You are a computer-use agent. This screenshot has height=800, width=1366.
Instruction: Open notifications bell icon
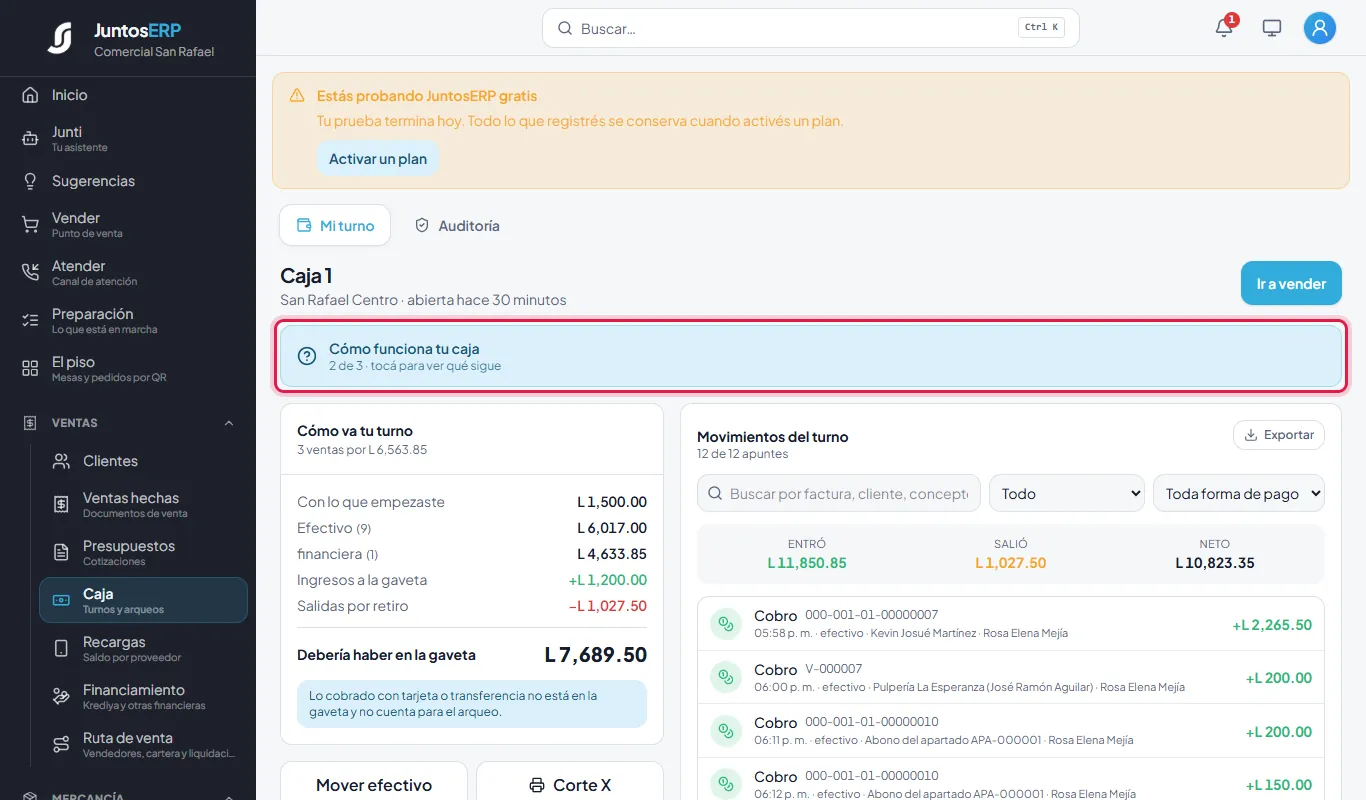1224,28
